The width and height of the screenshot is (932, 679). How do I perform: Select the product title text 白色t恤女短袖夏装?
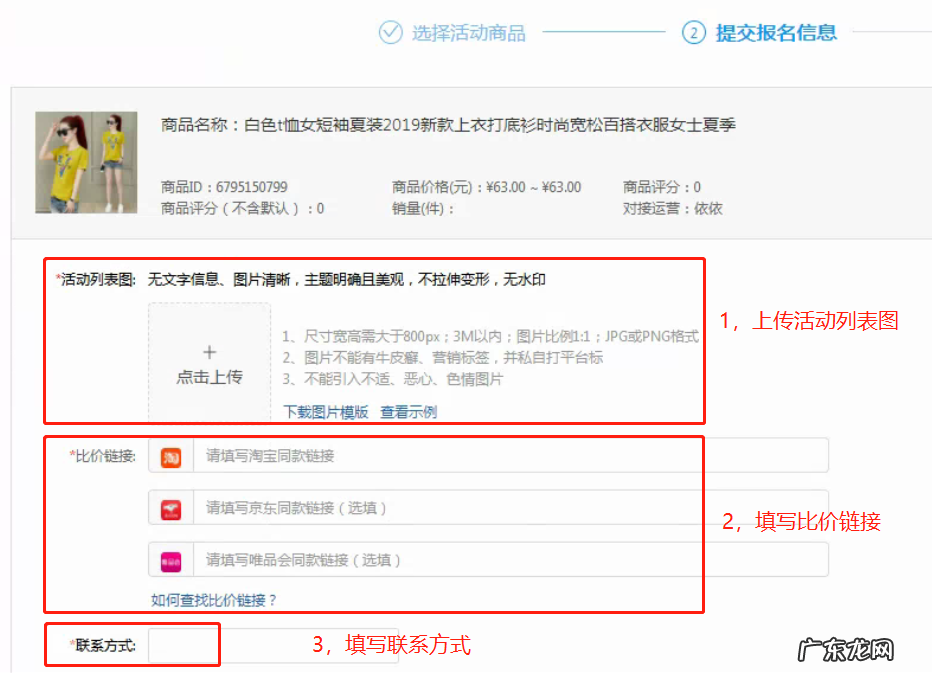coord(310,124)
